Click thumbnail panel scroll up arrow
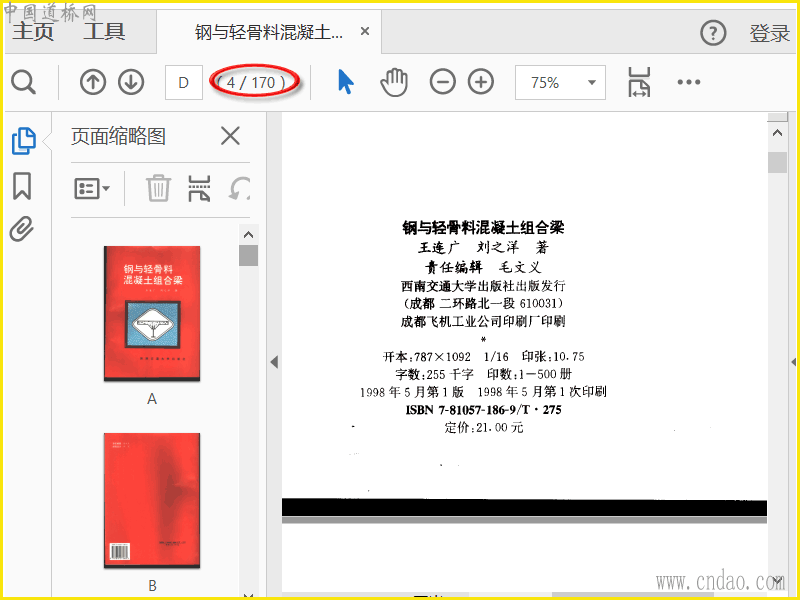Viewport: 800px width, 600px height. click(x=248, y=235)
